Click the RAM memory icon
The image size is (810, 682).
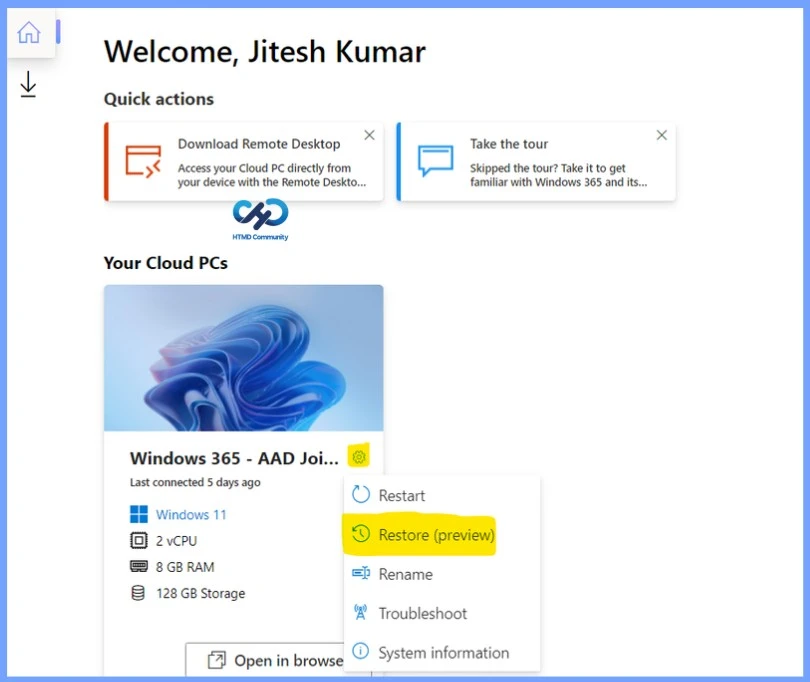tap(138, 566)
